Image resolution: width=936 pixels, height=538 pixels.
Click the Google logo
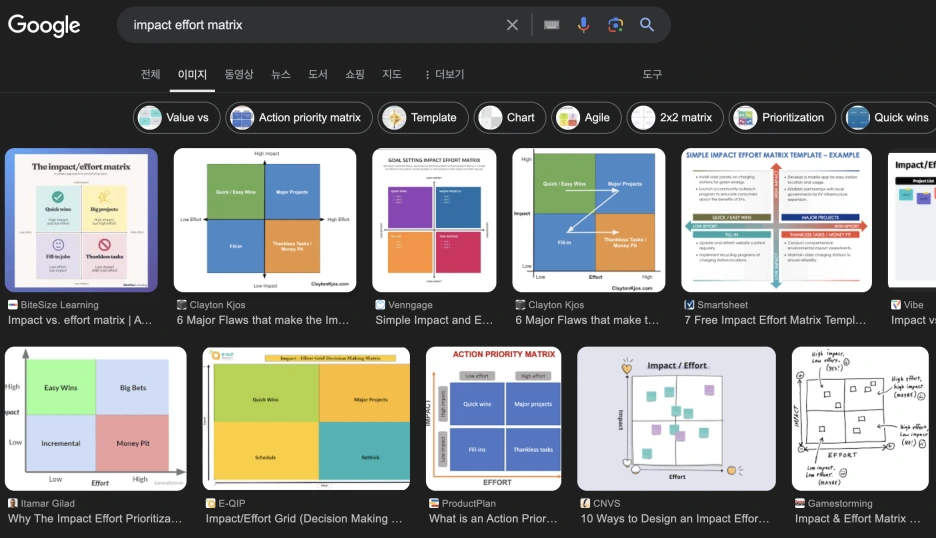click(x=44, y=25)
